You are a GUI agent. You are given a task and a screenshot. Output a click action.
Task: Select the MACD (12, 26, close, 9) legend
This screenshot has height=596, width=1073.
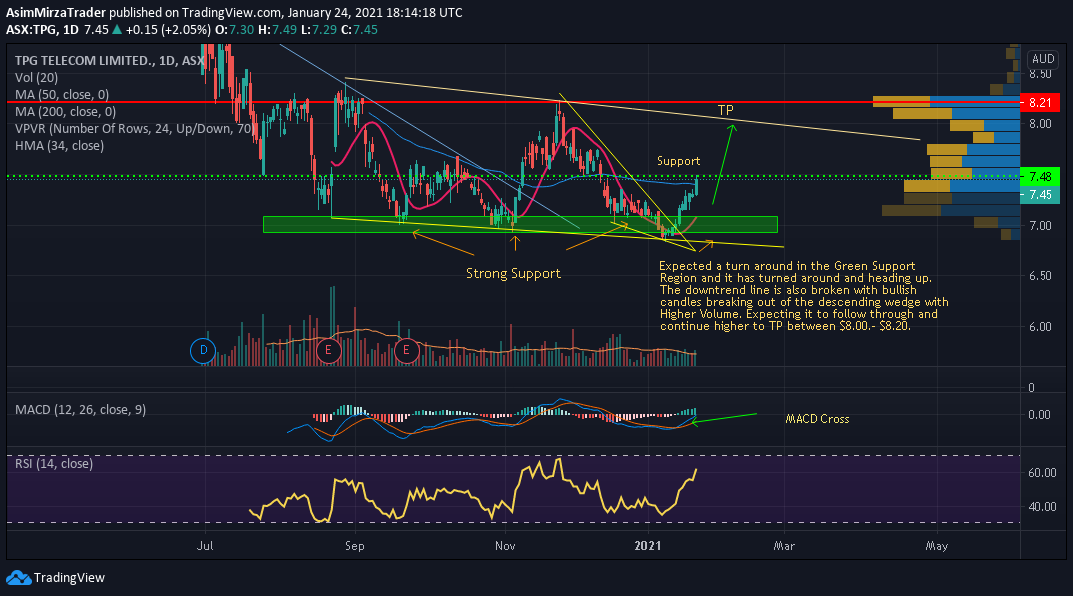point(81,410)
